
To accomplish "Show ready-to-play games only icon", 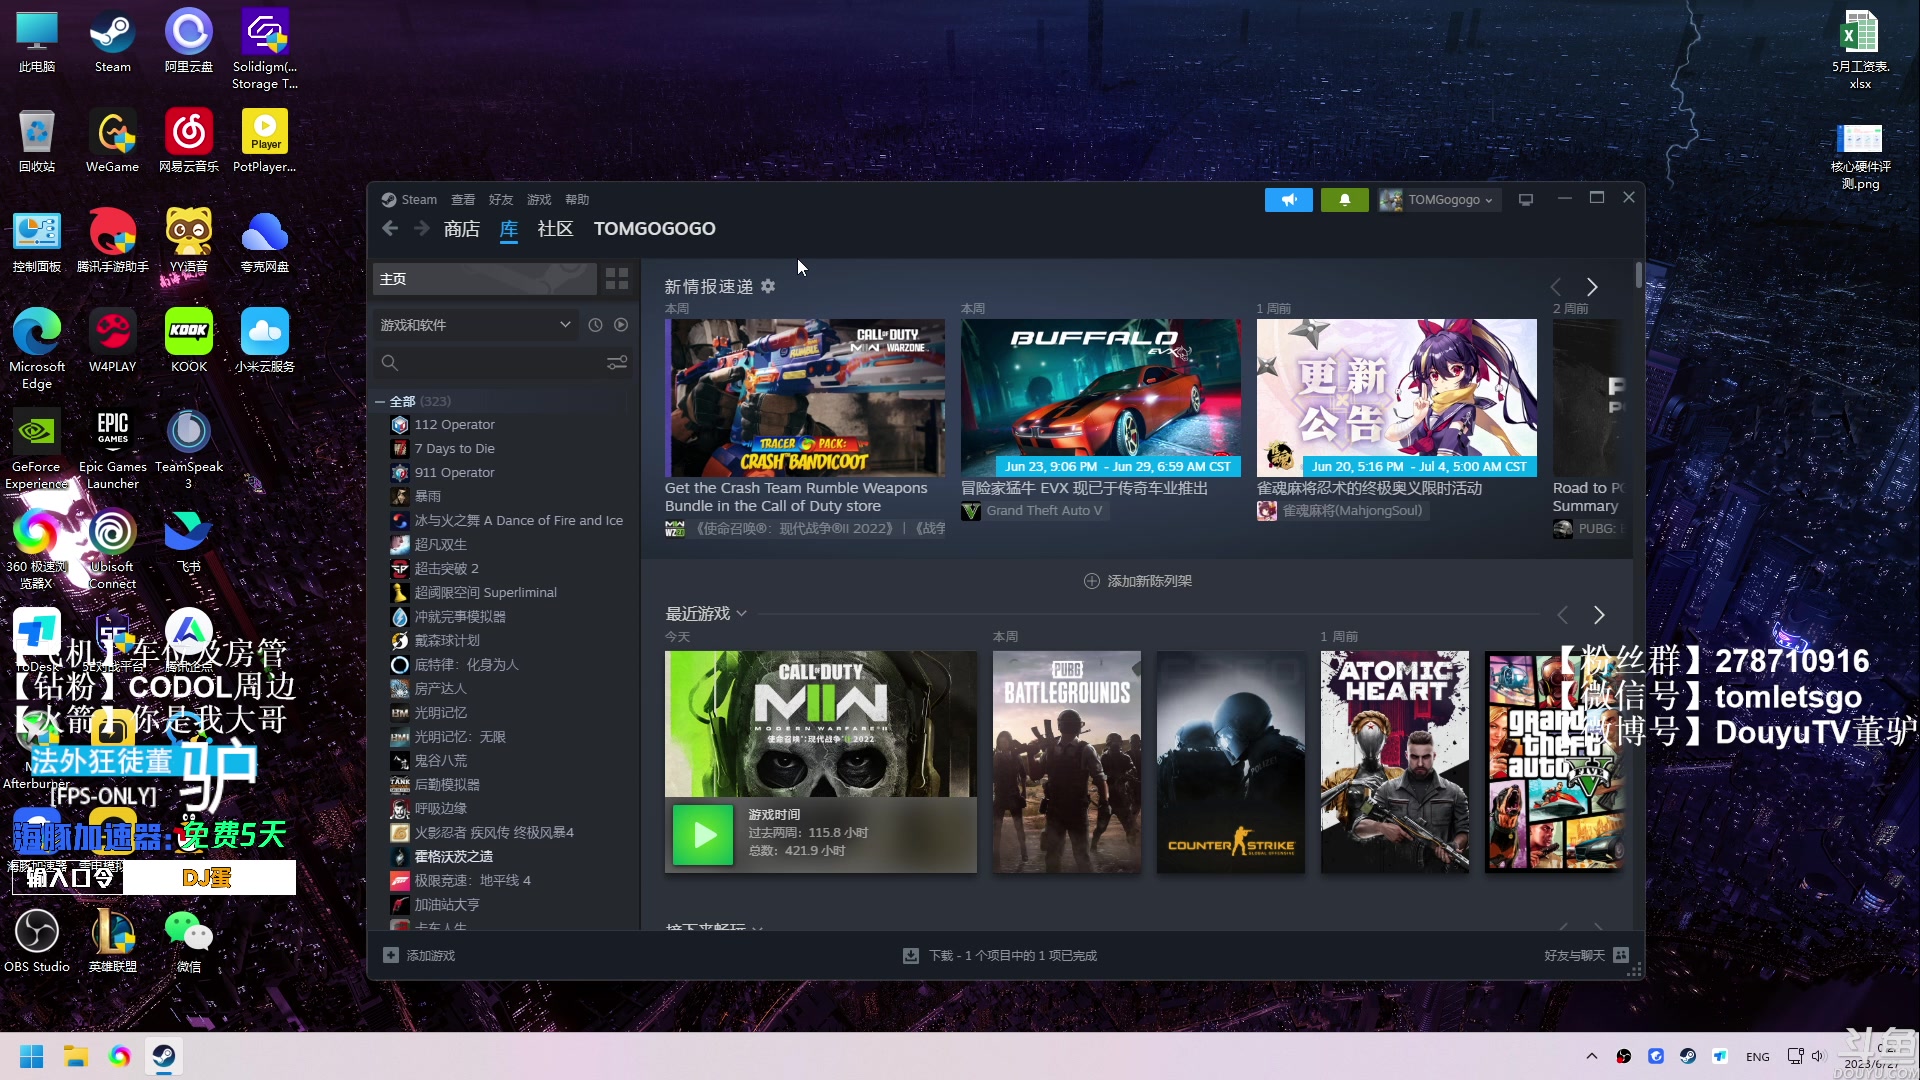I will pyautogui.click(x=621, y=325).
